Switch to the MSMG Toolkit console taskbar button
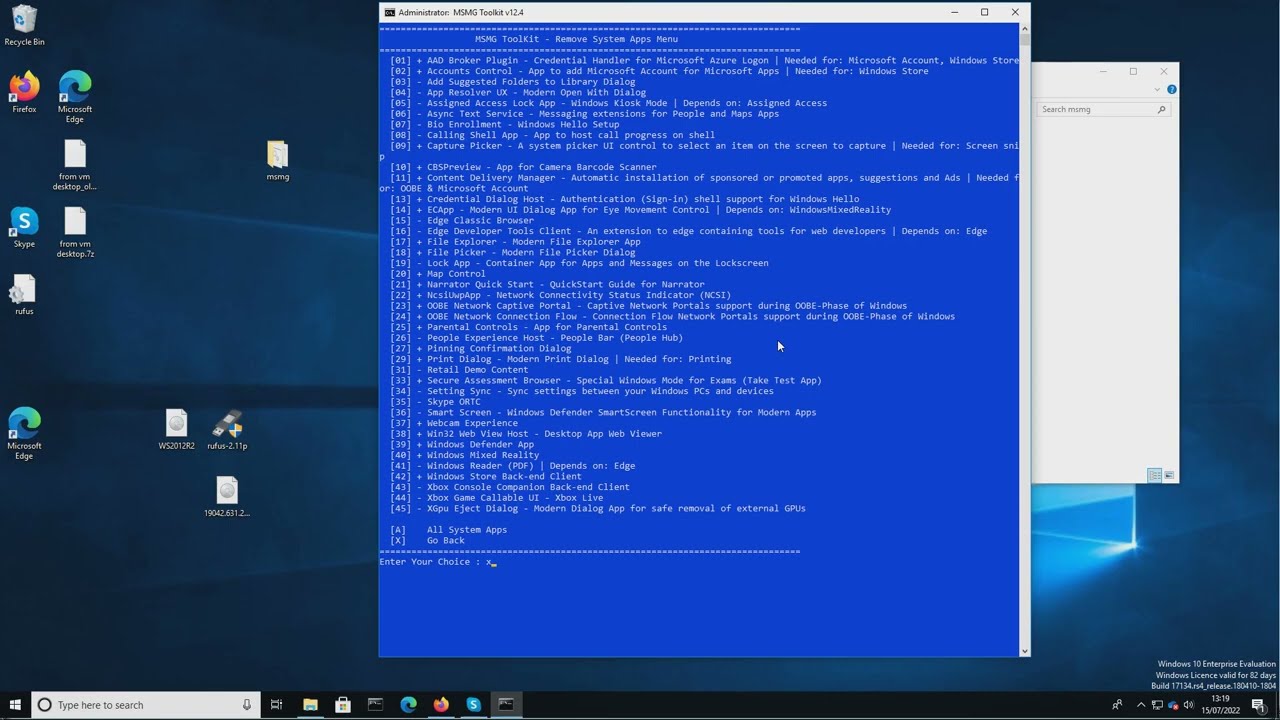This screenshot has width=1280, height=720. (x=506, y=705)
